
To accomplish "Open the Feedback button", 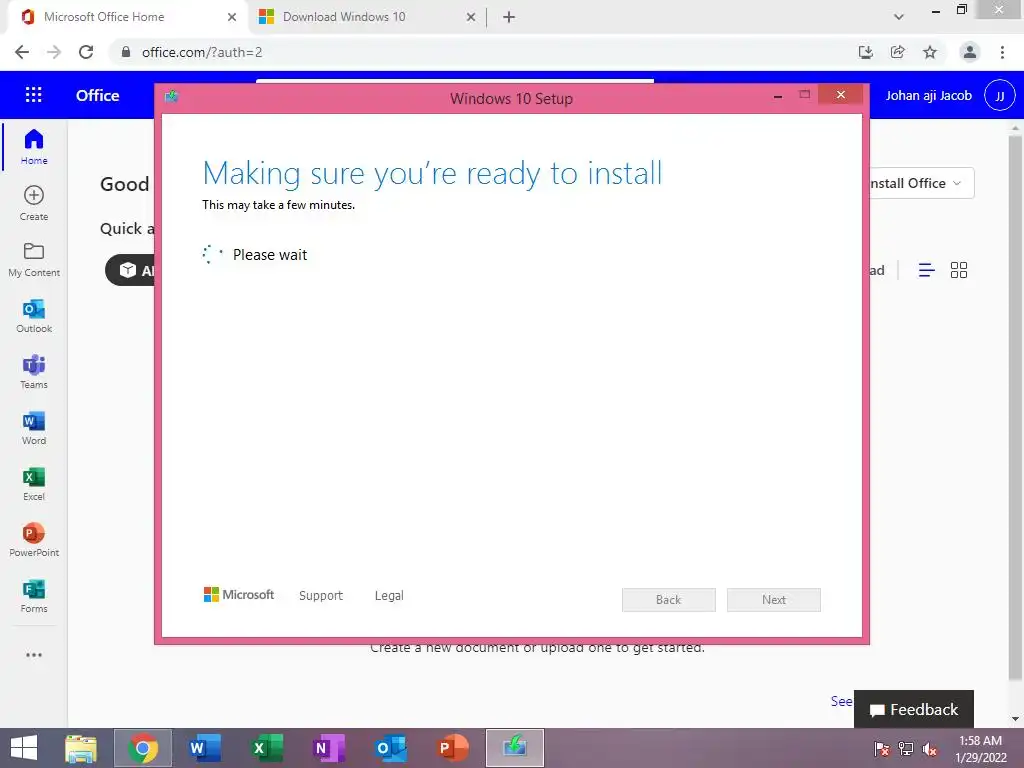I will (x=914, y=709).
